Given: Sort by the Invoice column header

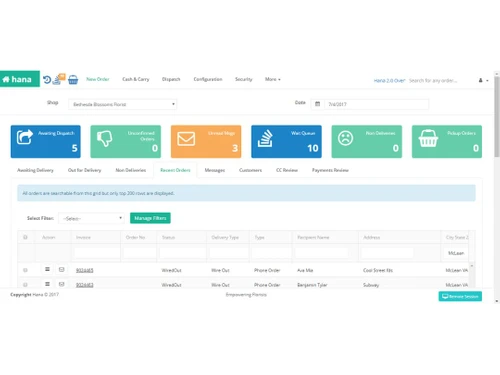Looking at the screenshot, I should tap(83, 237).
